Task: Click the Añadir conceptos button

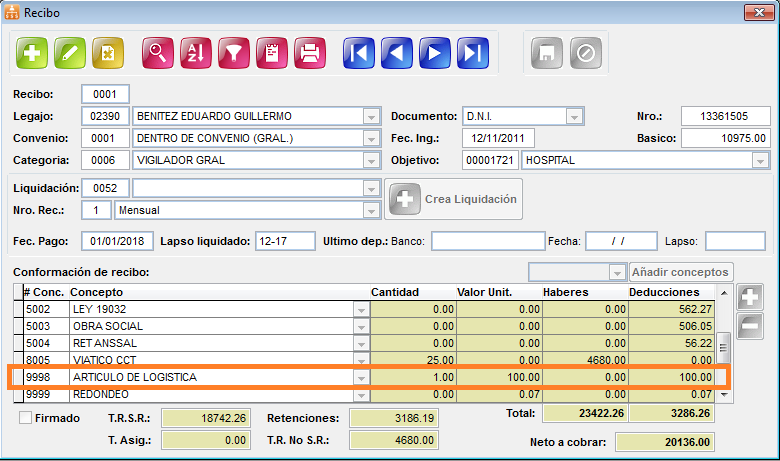Action: tap(681, 273)
